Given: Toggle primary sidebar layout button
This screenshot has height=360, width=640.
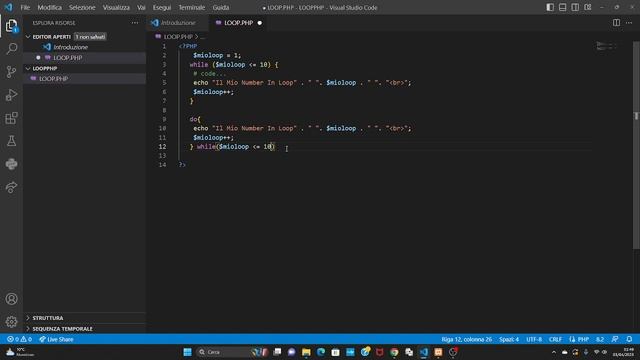Looking at the screenshot, I should pos(550,7).
